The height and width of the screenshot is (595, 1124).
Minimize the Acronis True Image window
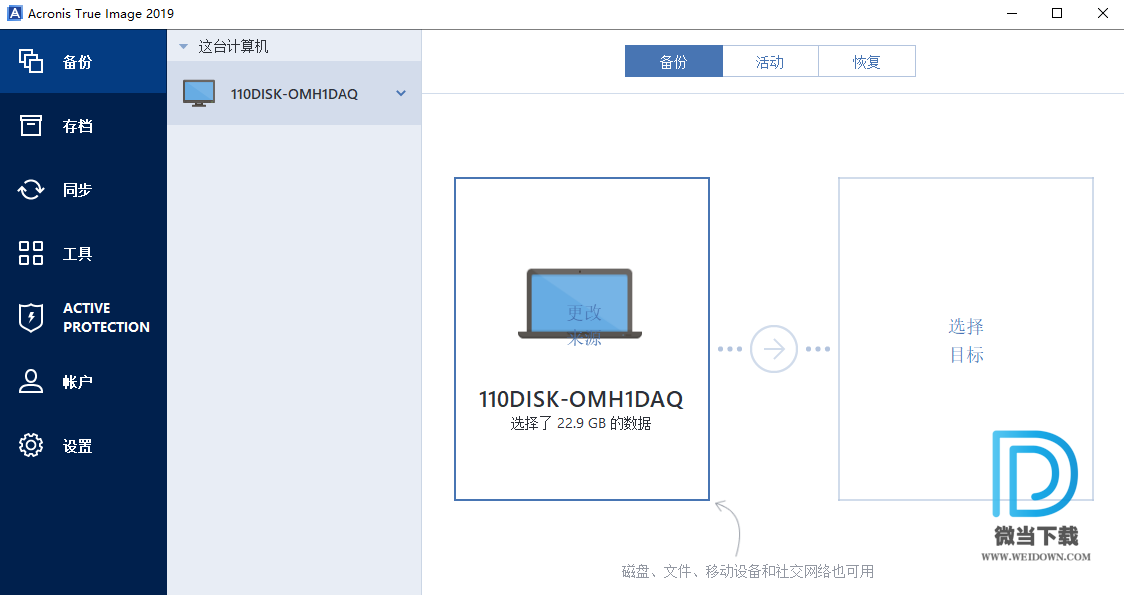tap(1012, 13)
